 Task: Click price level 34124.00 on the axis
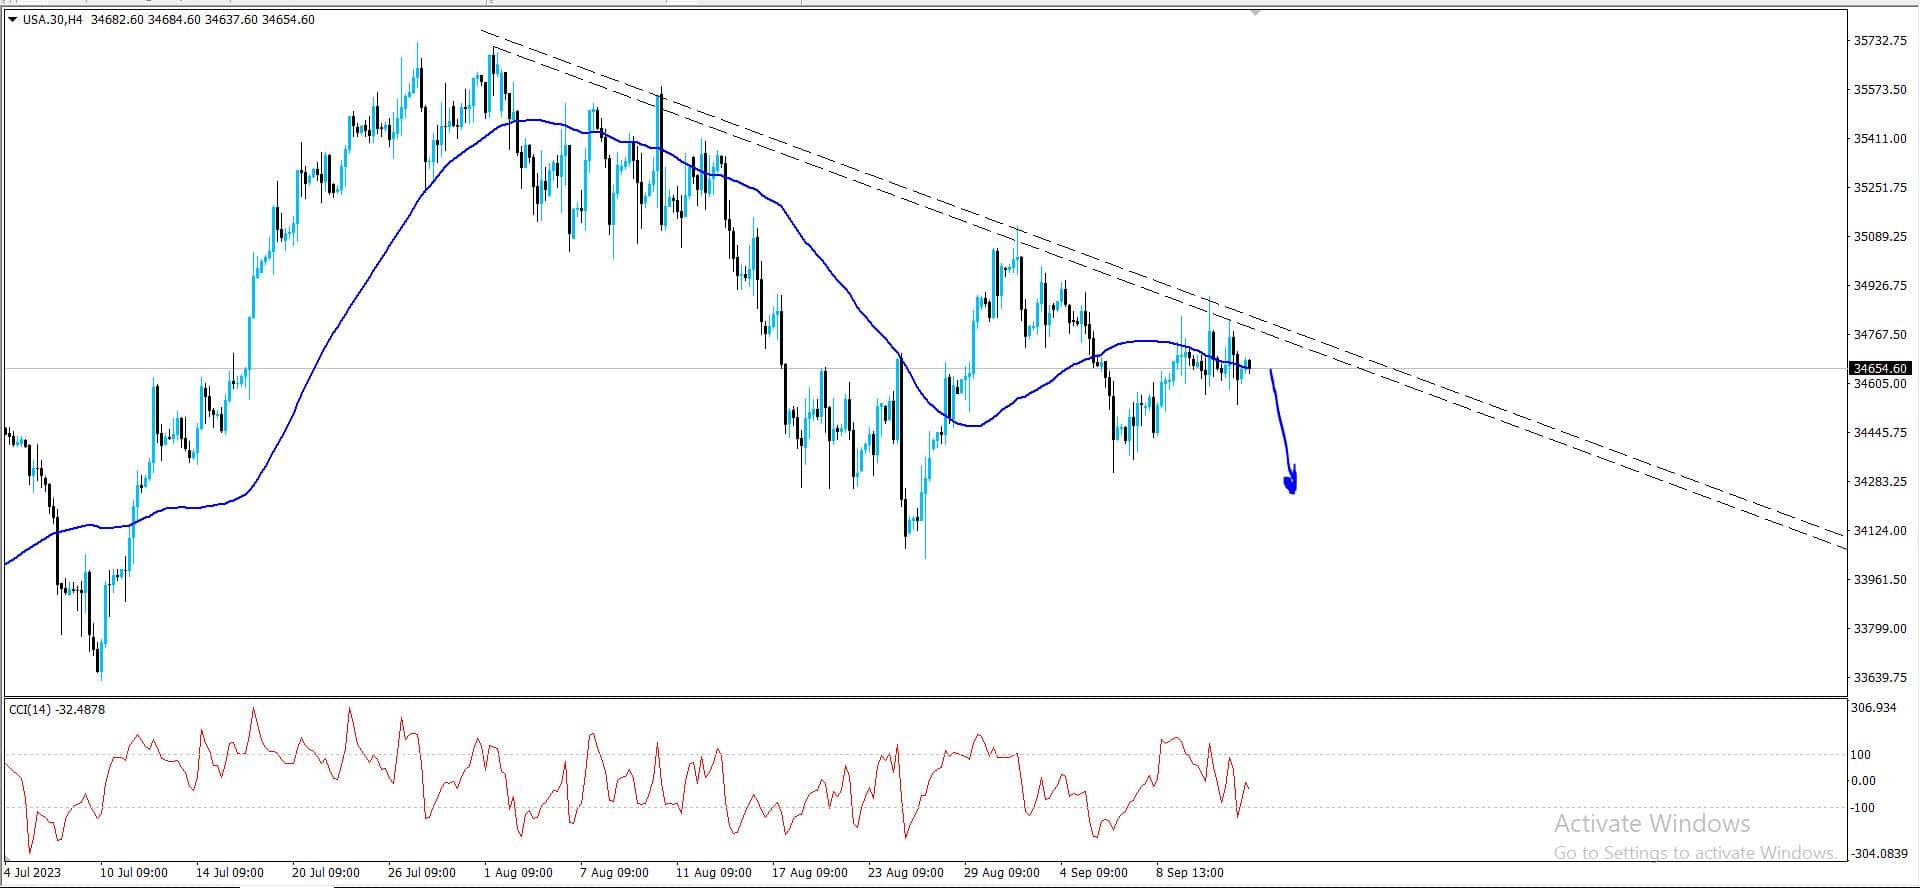[1880, 531]
